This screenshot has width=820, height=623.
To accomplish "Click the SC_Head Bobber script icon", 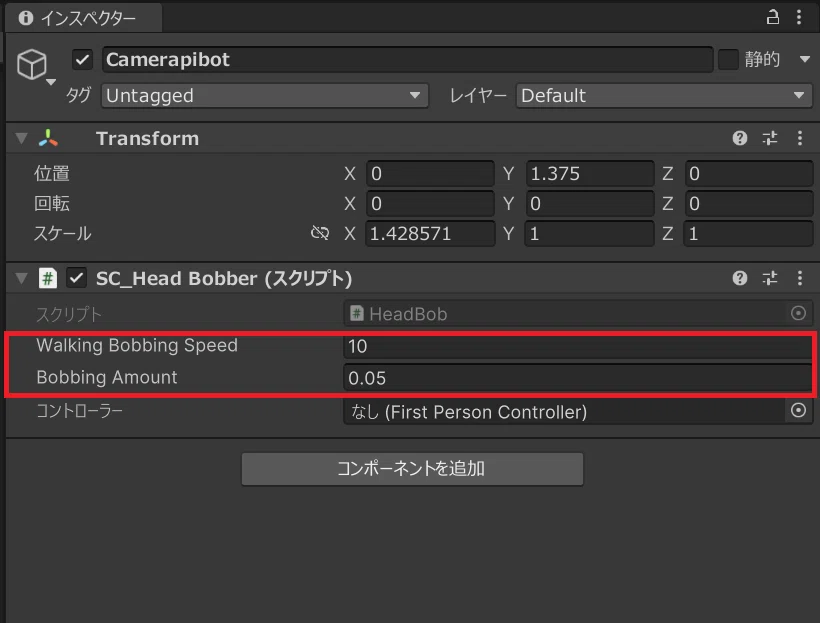I will click(48, 278).
